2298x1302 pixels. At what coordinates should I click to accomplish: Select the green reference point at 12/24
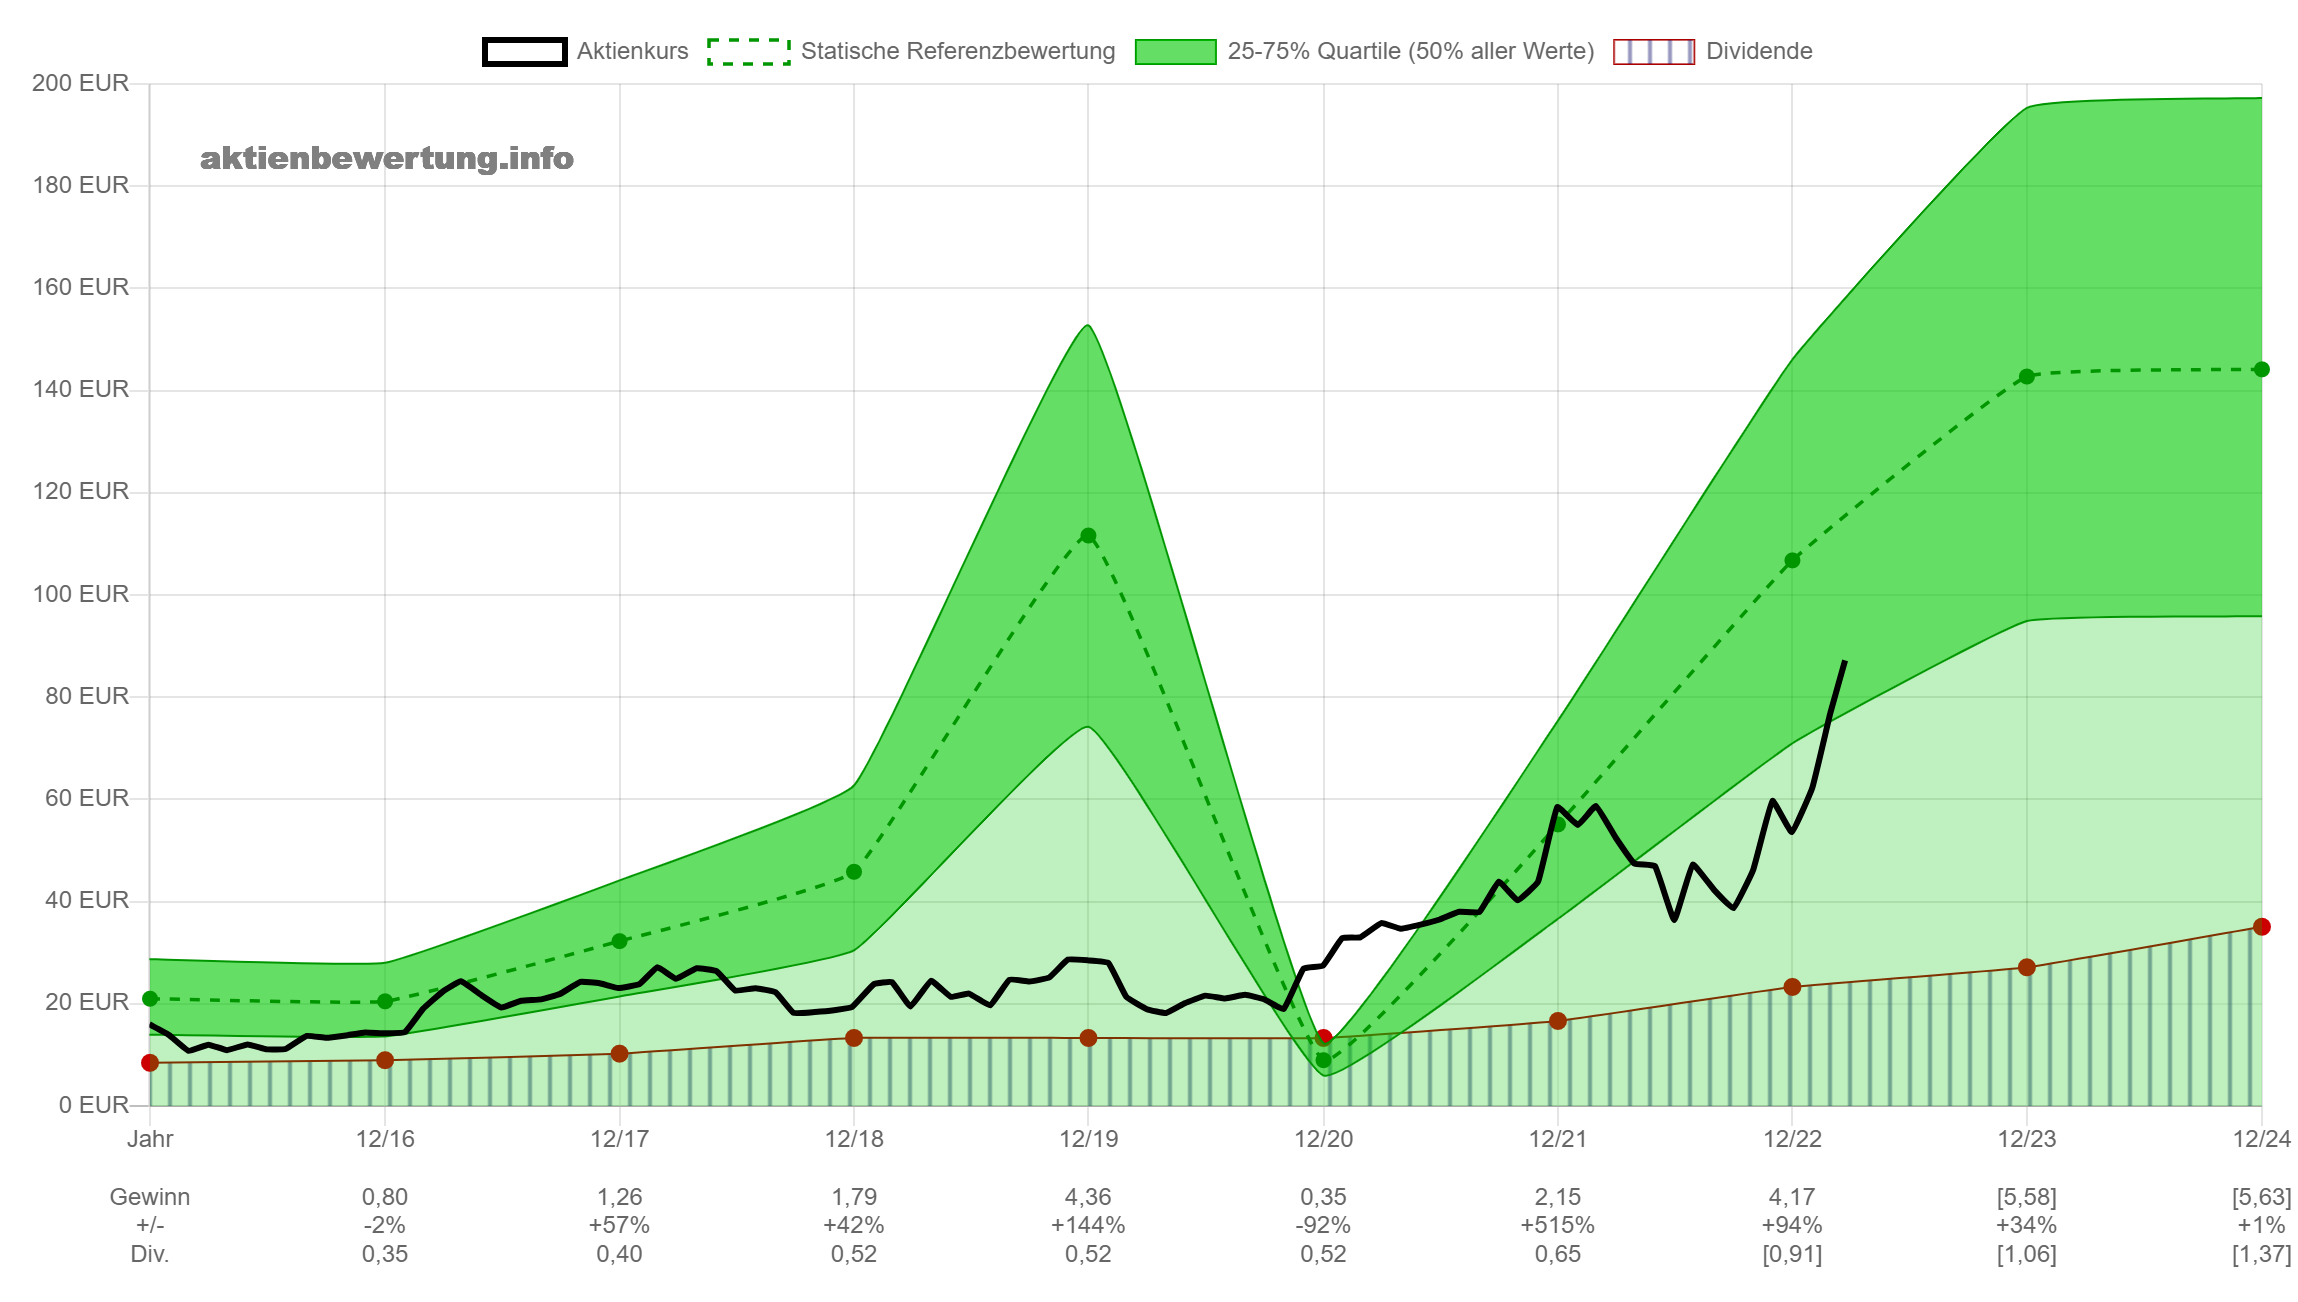pos(2262,370)
